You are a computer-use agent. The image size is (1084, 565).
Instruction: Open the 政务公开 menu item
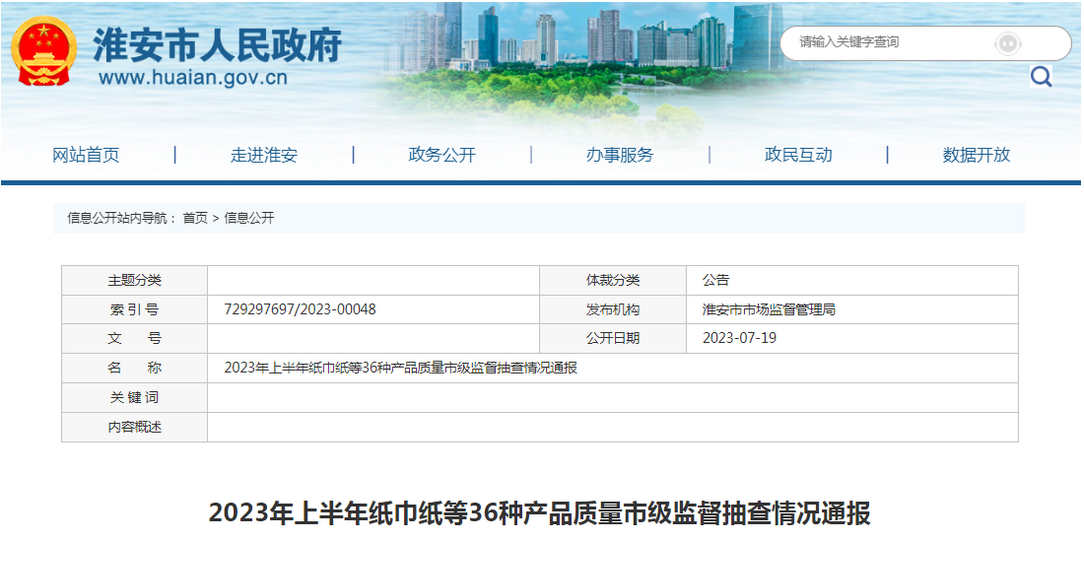click(x=442, y=155)
